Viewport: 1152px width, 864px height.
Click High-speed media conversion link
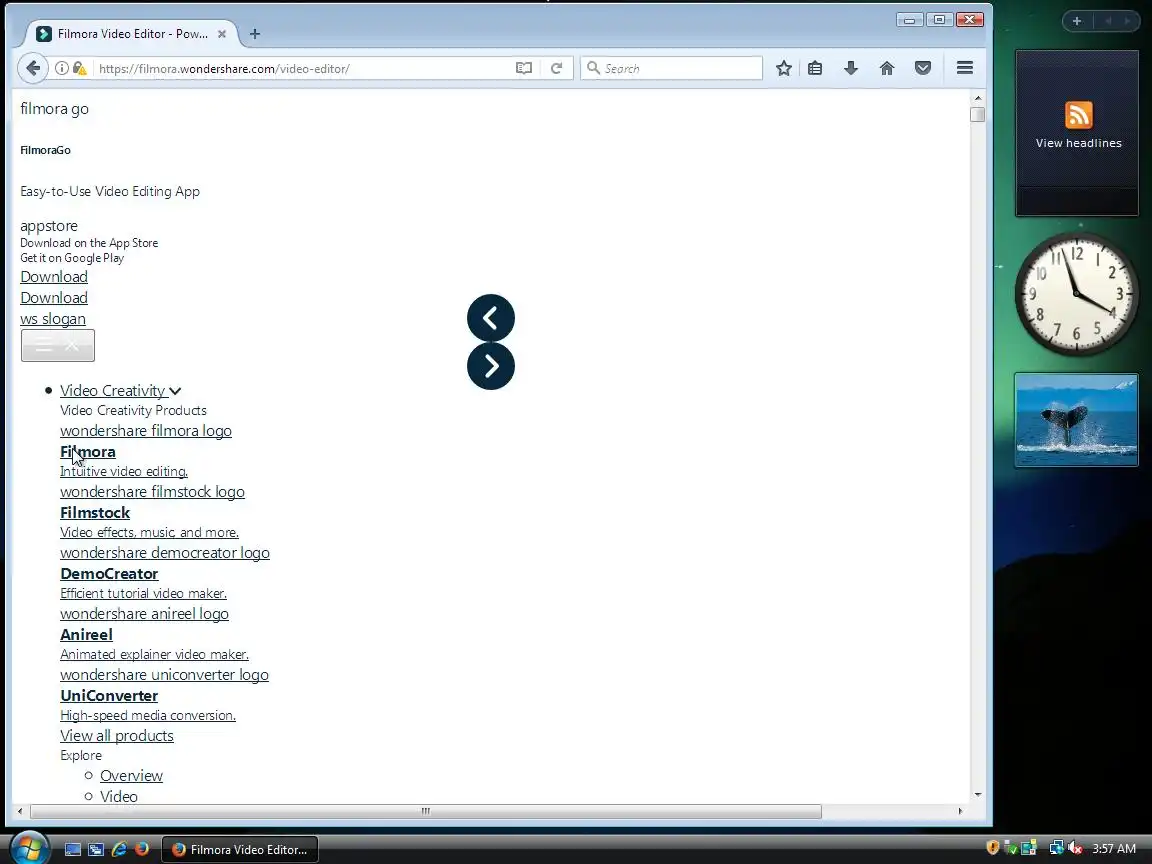click(148, 716)
